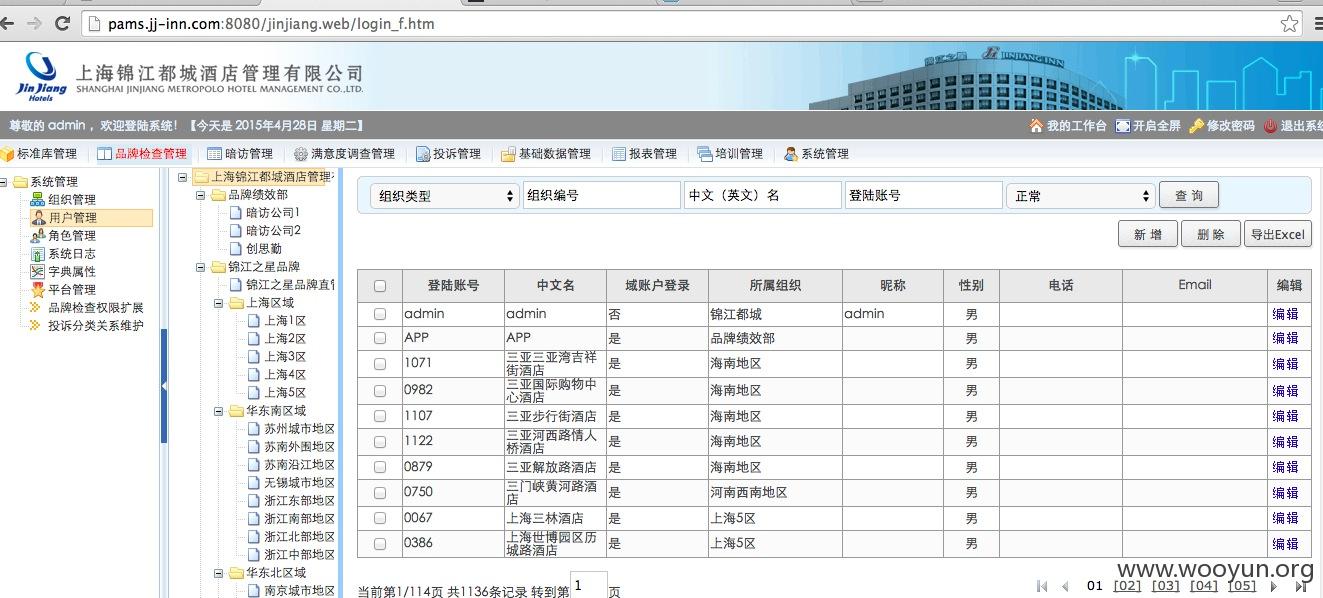
Task: Click the 查询 search button
Action: (x=1189, y=196)
